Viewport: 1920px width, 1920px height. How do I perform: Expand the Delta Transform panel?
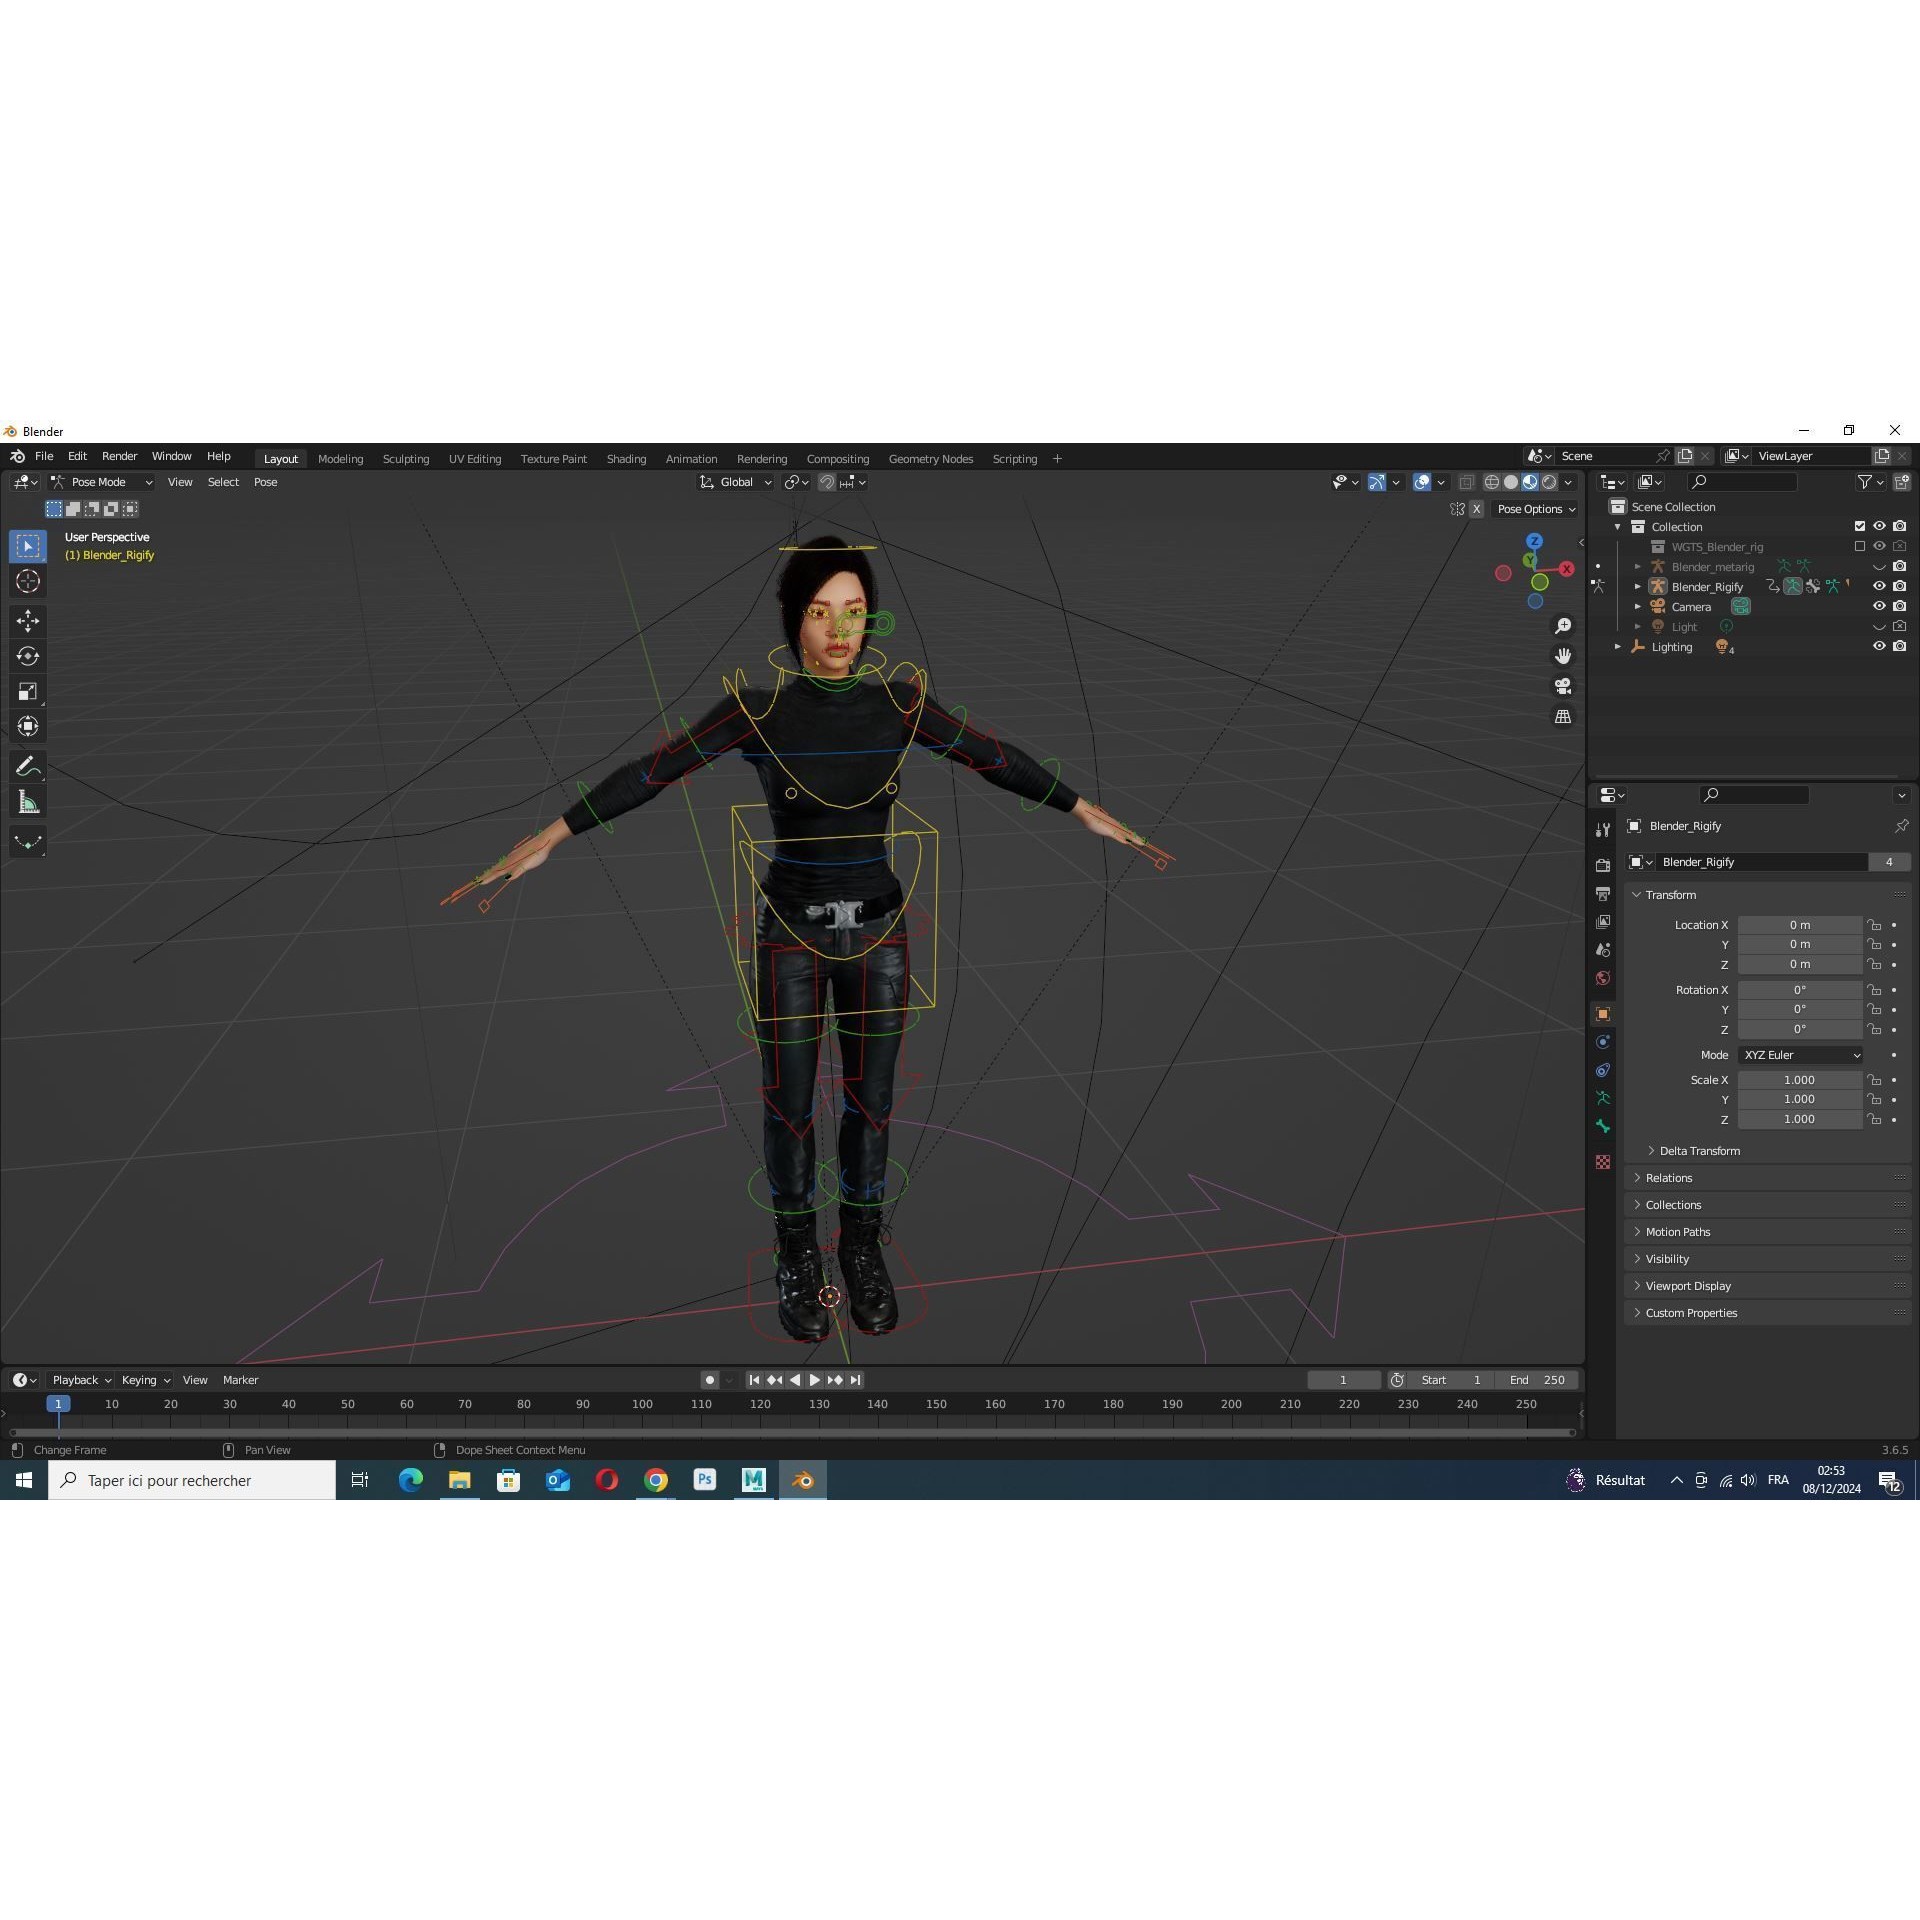pyautogui.click(x=1699, y=1151)
